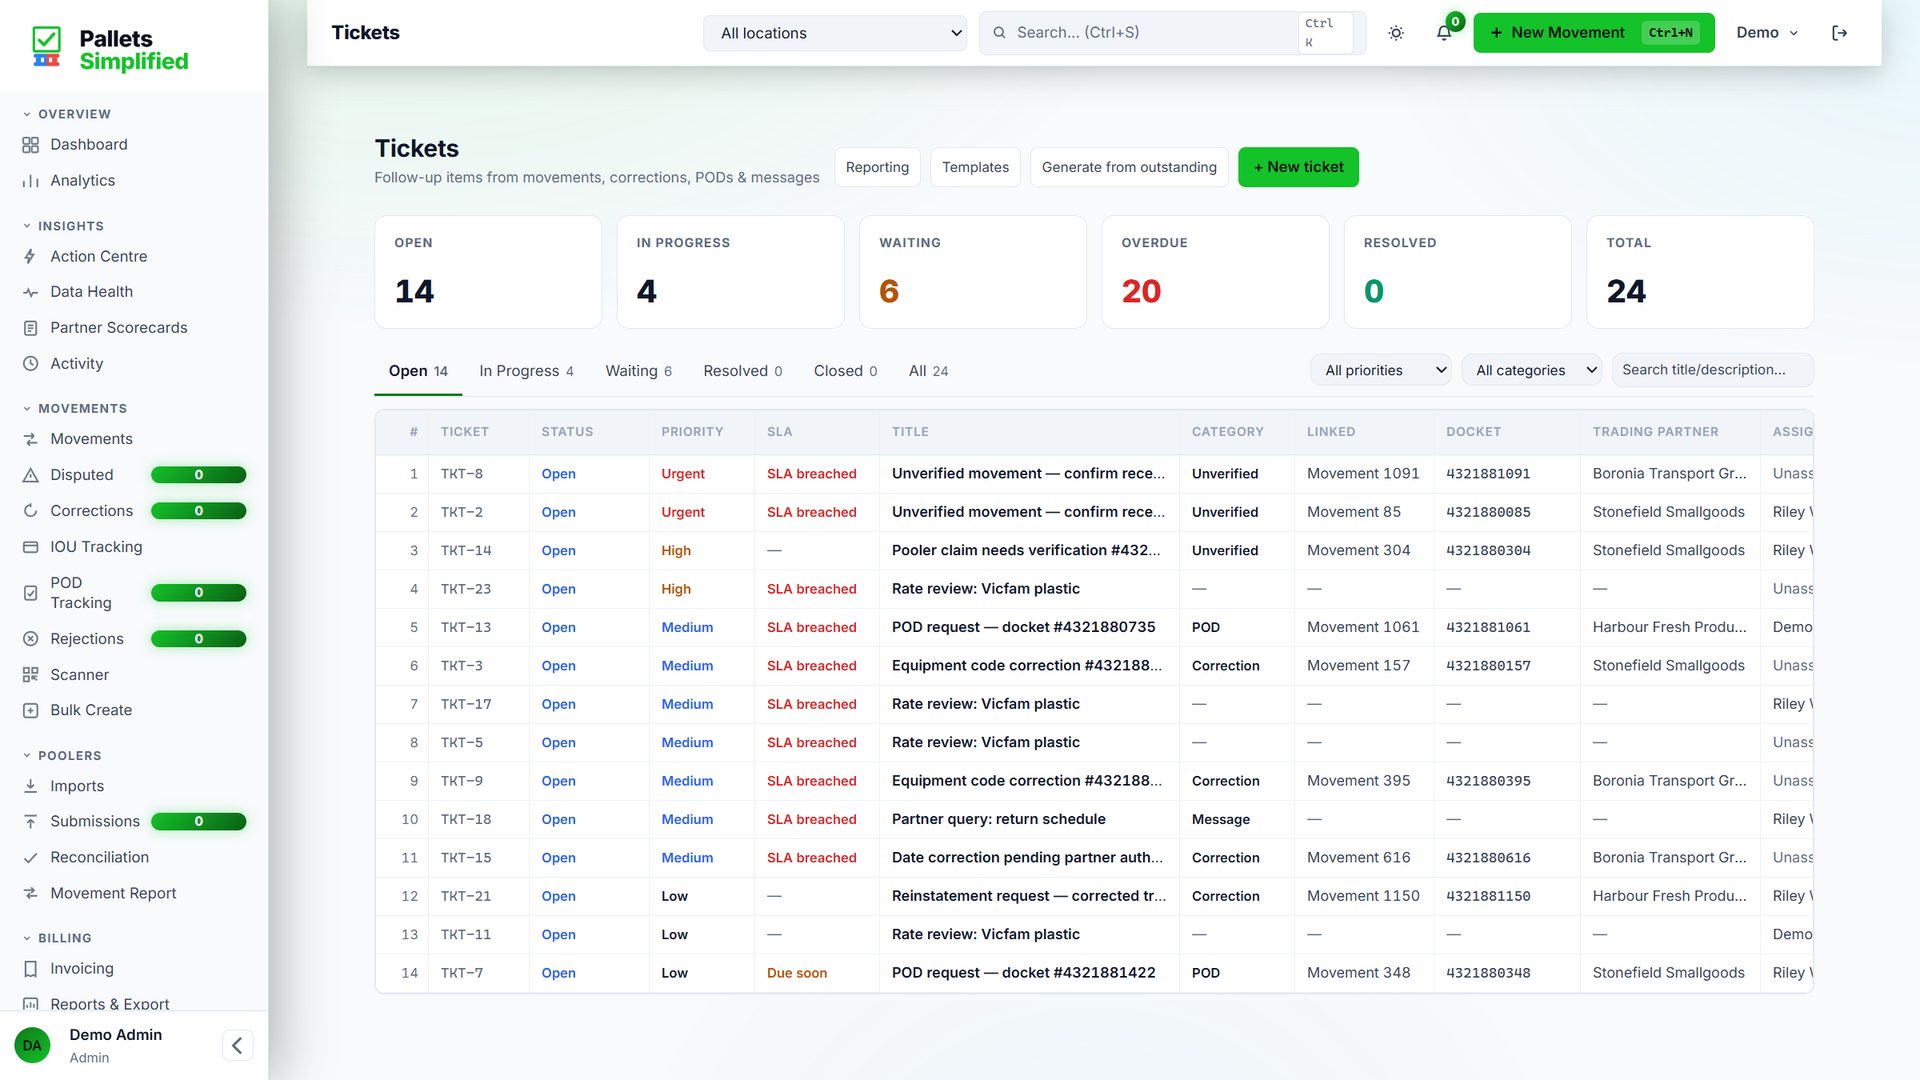Open ticket TKT-21
Image resolution: width=1920 pixels, height=1080 pixels.
click(x=466, y=896)
